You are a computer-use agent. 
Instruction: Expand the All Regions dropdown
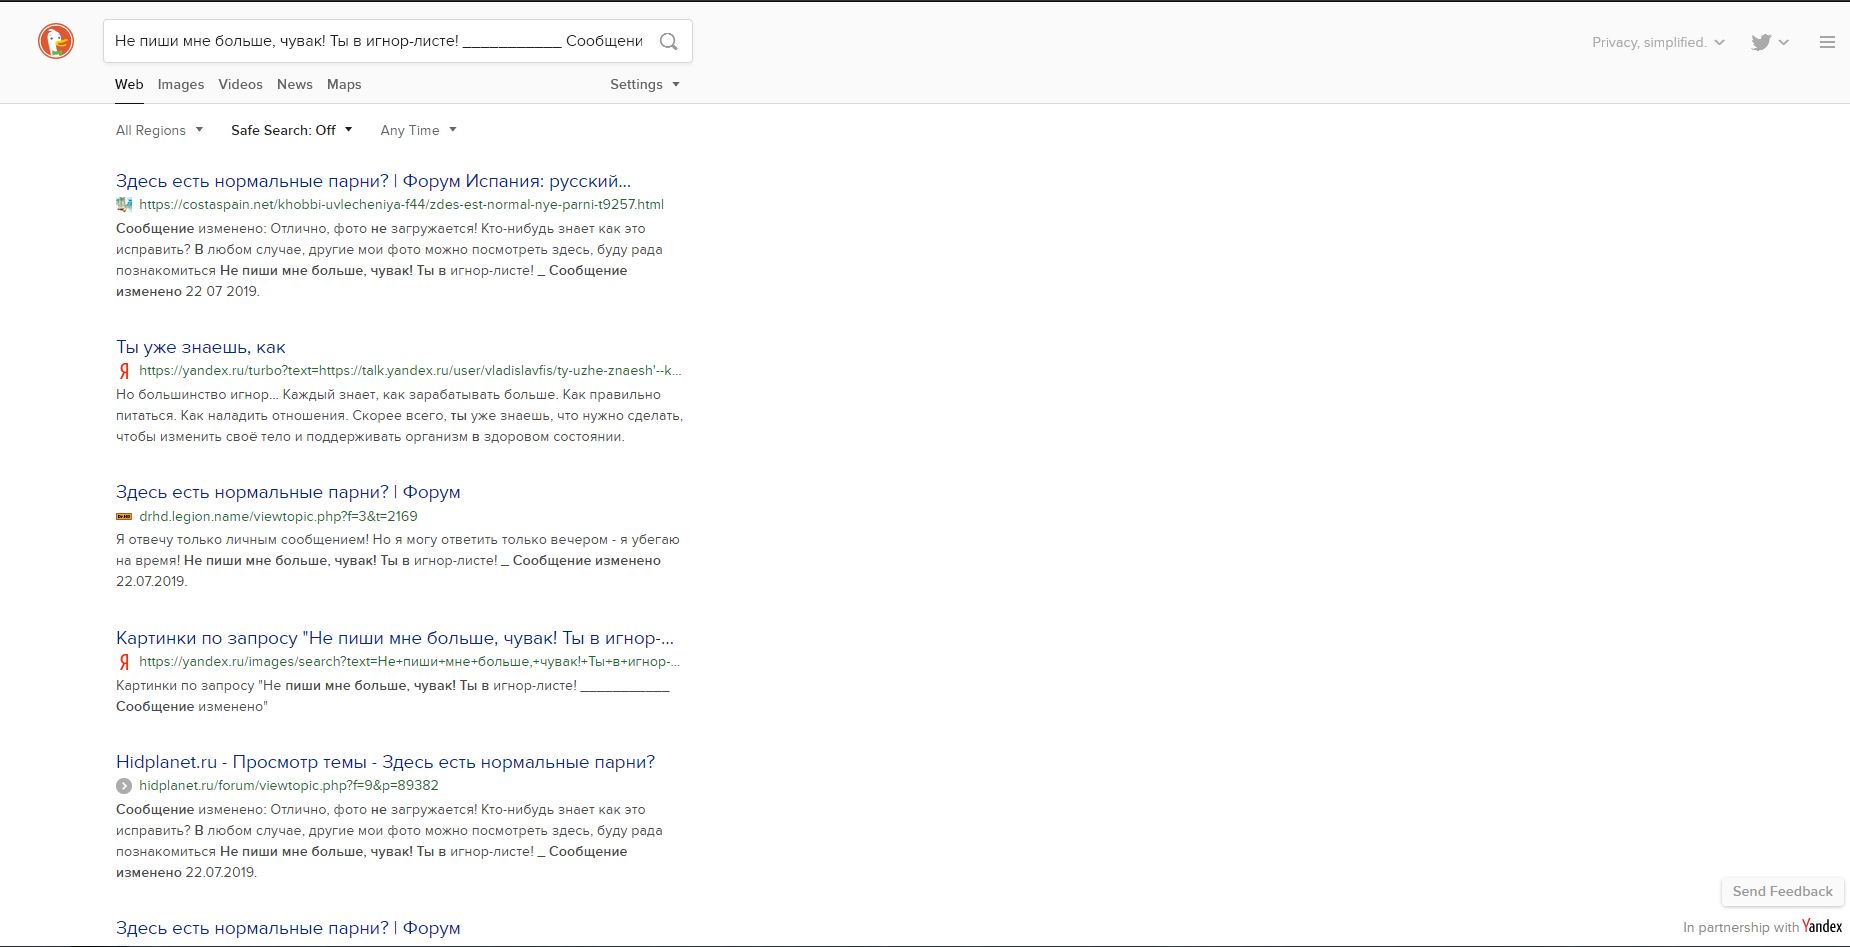tap(159, 130)
